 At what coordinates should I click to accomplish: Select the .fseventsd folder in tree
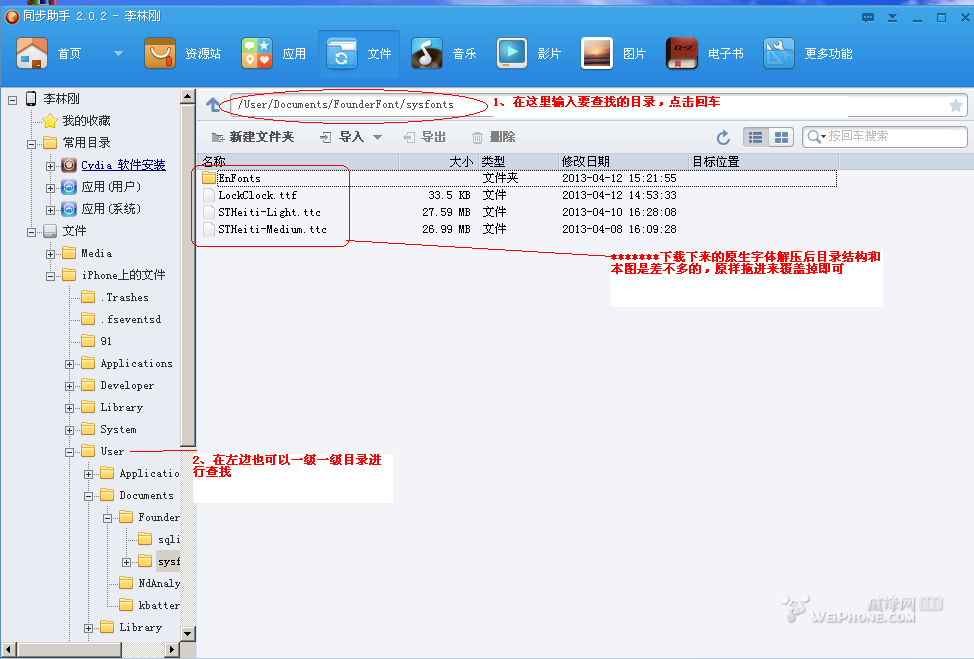pos(122,319)
